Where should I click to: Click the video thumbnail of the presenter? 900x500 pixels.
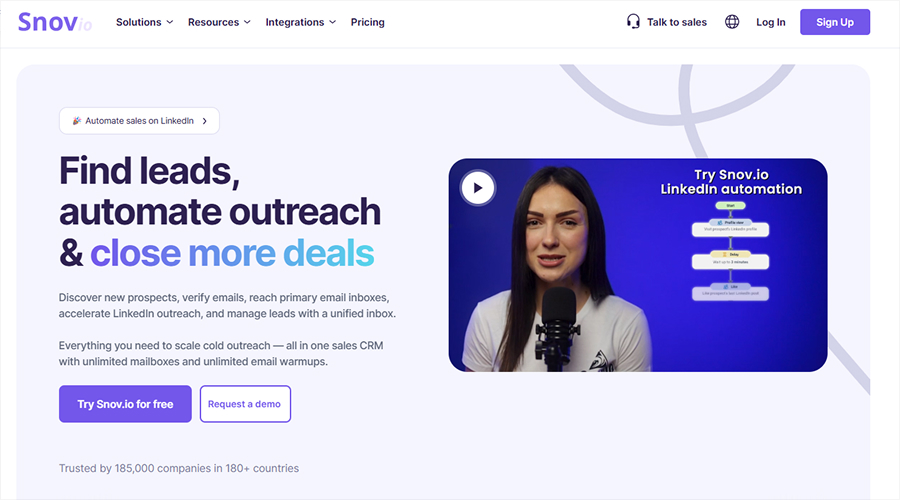(638, 265)
